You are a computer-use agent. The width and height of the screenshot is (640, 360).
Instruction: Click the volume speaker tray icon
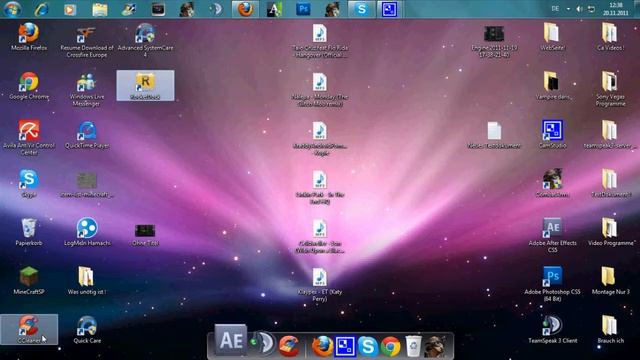tap(580, 9)
